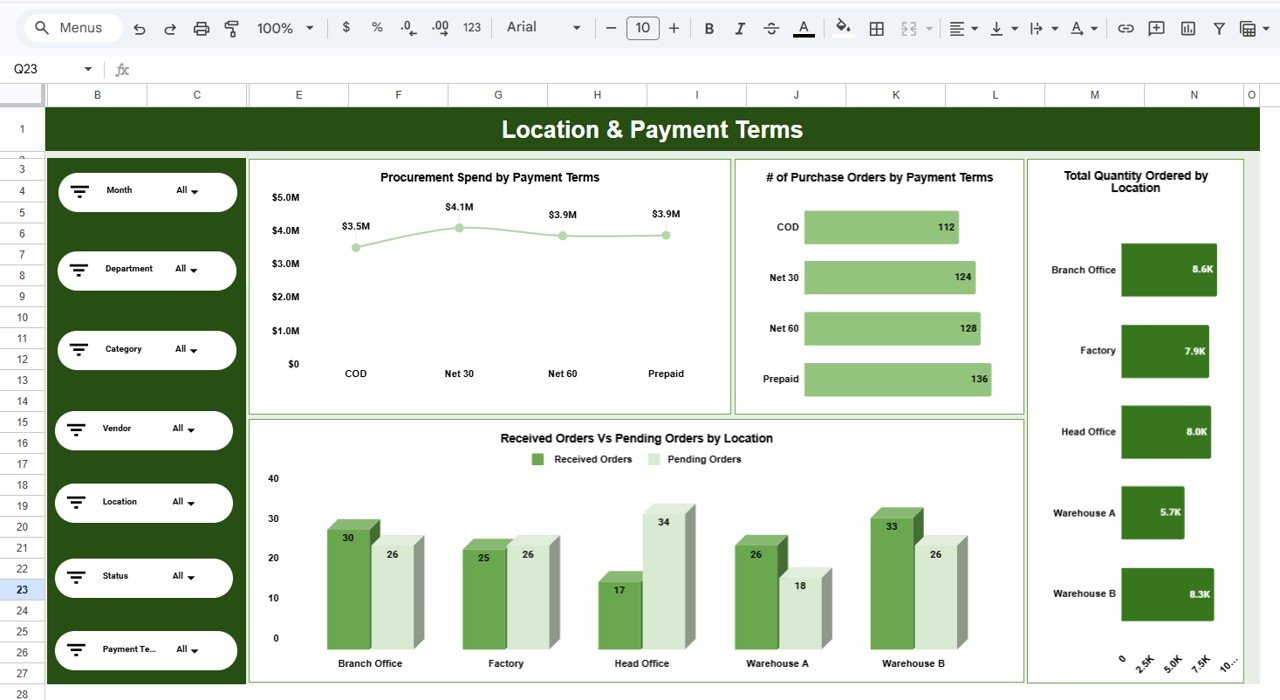Viewport: 1280px width, 700px height.
Task: Click the Undo button
Action: pyautogui.click(x=139, y=27)
